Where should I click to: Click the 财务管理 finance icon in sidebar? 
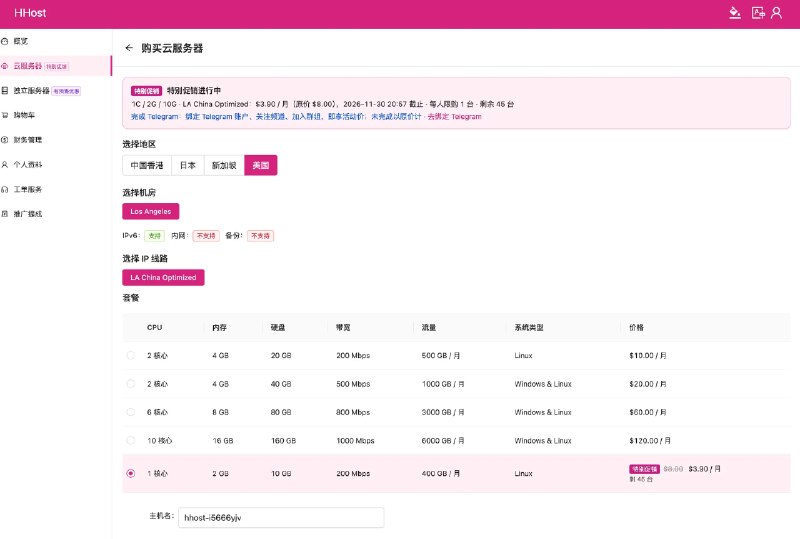pyautogui.click(x=5, y=140)
